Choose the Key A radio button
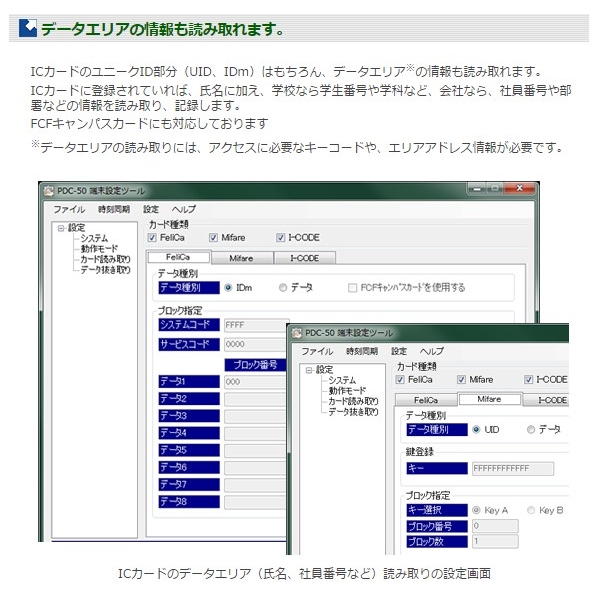595x595 pixels. 476,510
